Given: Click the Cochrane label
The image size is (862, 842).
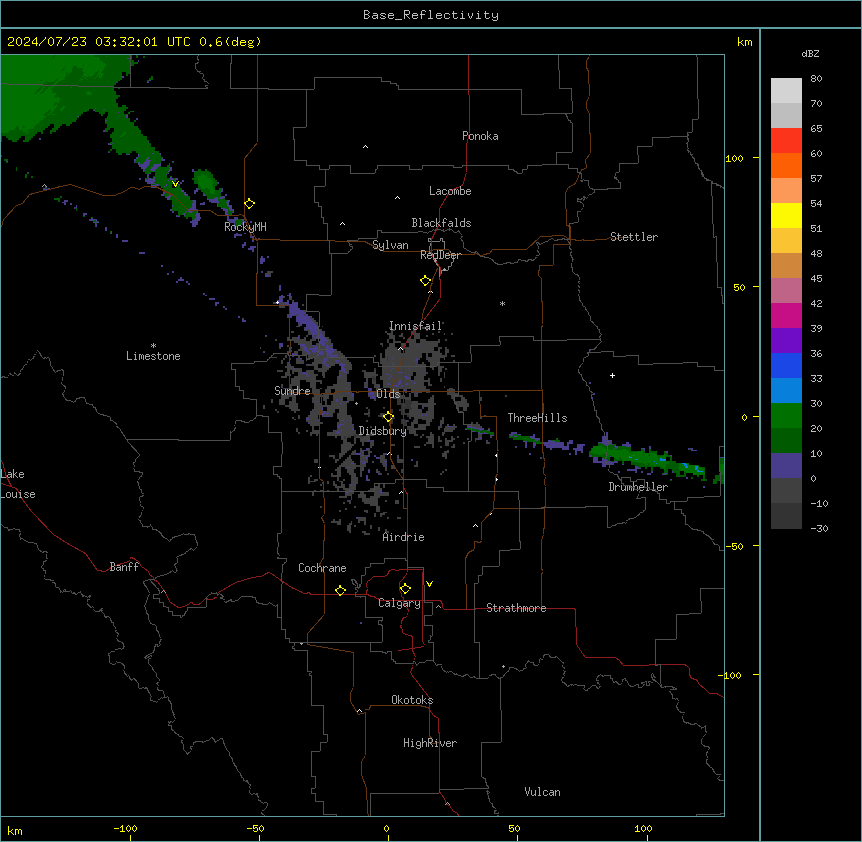Looking at the screenshot, I should [x=322, y=568].
